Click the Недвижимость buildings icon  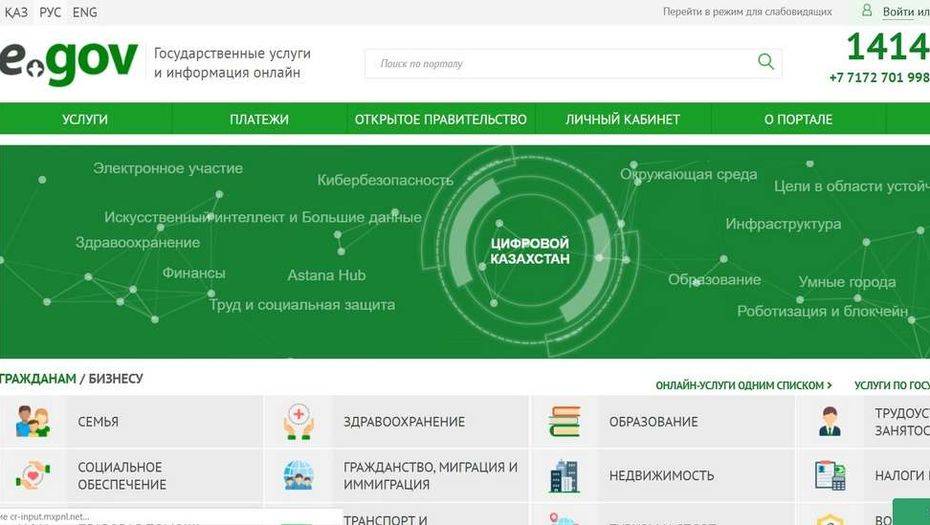pyautogui.click(x=565, y=475)
